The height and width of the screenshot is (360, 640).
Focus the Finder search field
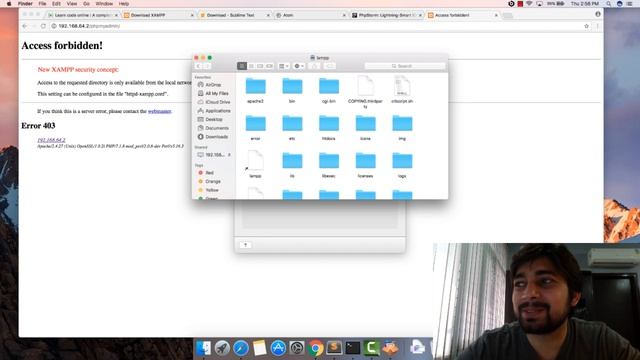pyautogui.click(x=404, y=66)
